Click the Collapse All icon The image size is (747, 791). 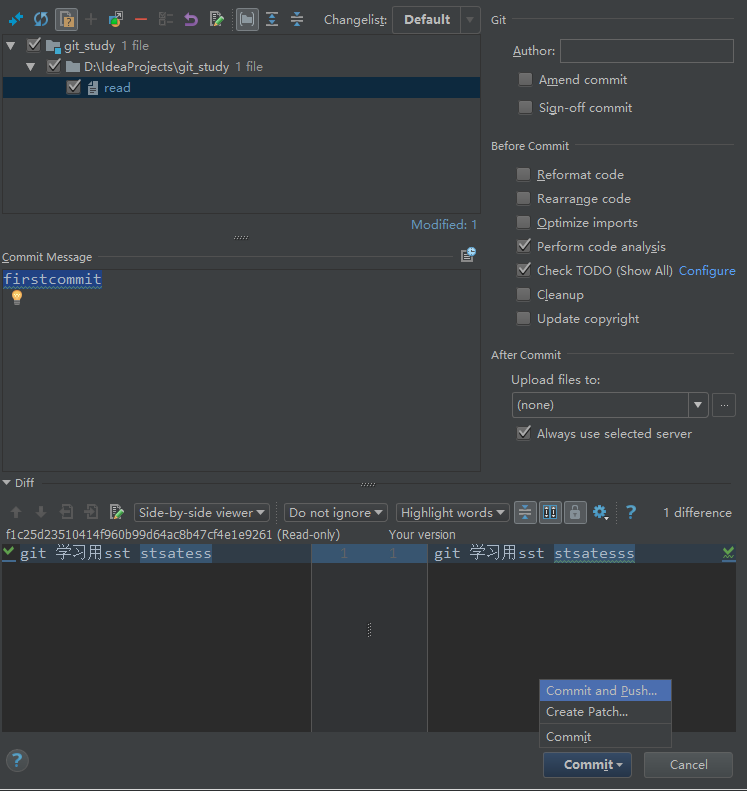297,19
